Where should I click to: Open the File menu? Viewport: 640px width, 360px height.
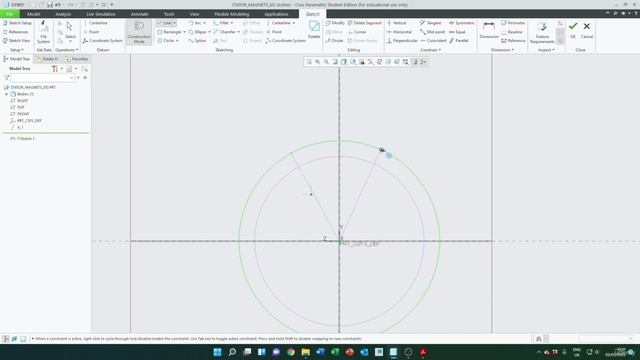pos(10,14)
